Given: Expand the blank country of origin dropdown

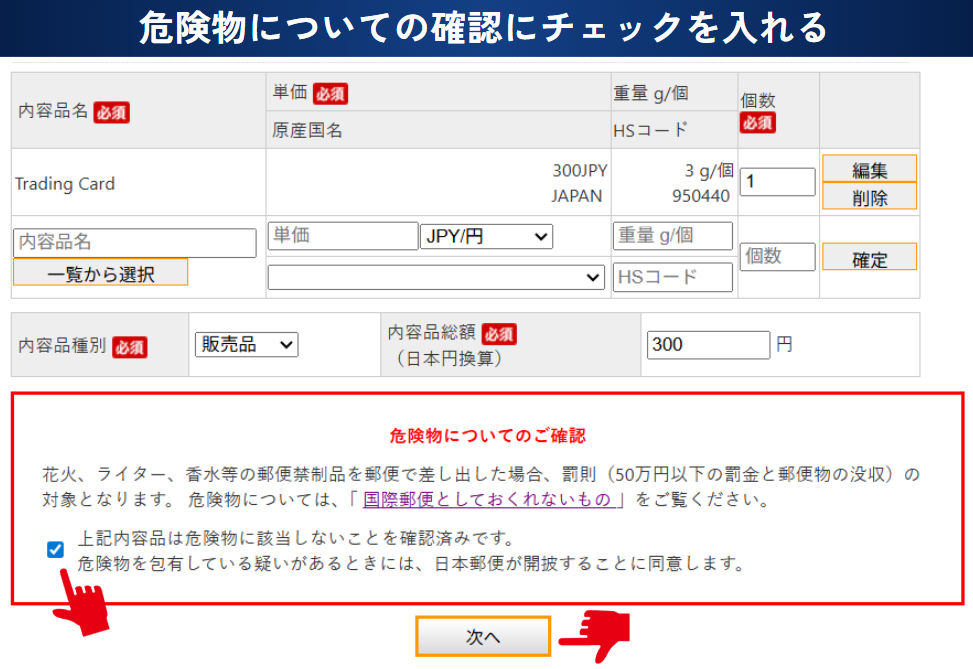Looking at the screenshot, I should [436, 277].
